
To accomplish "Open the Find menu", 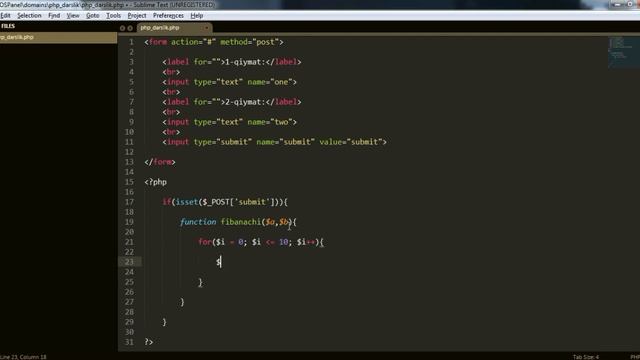I will coord(54,16).
